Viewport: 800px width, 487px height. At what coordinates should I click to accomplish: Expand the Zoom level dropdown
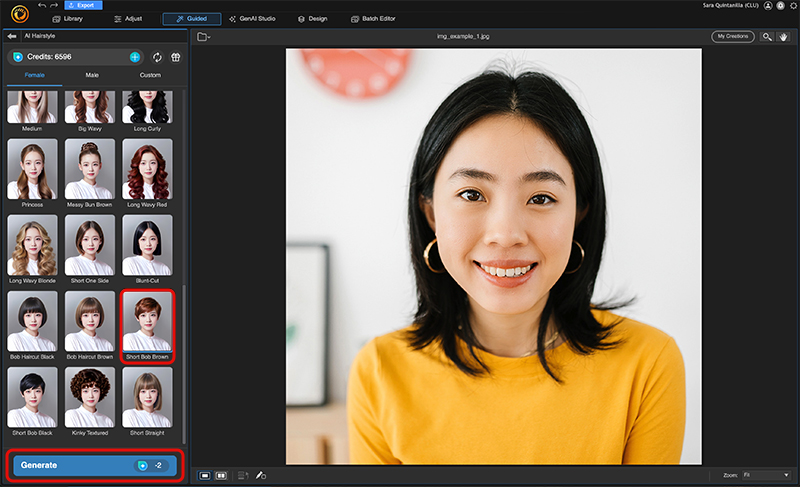coord(768,475)
